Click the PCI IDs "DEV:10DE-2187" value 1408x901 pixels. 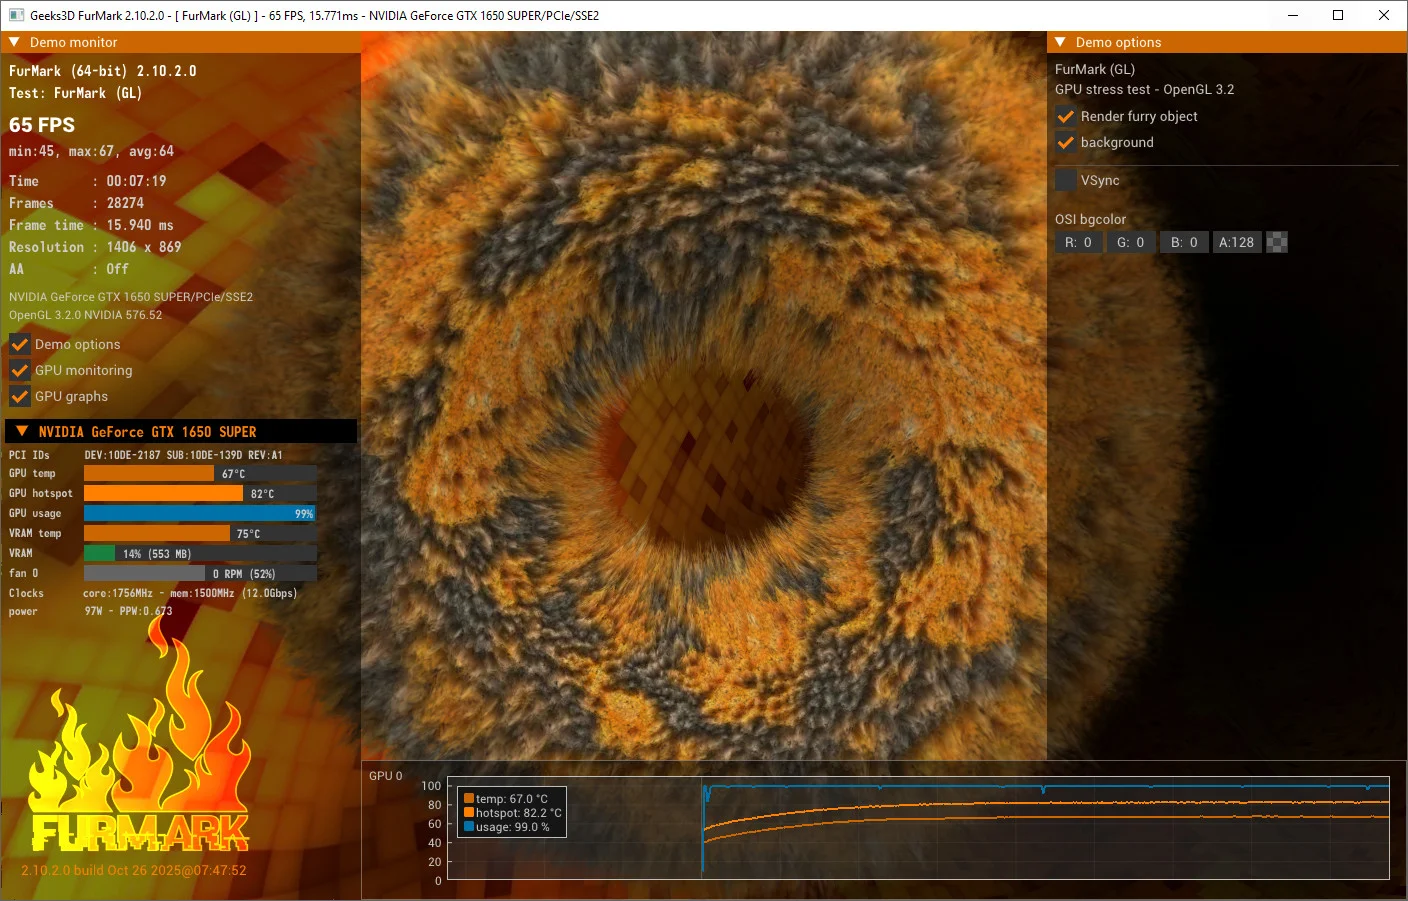click(122, 455)
